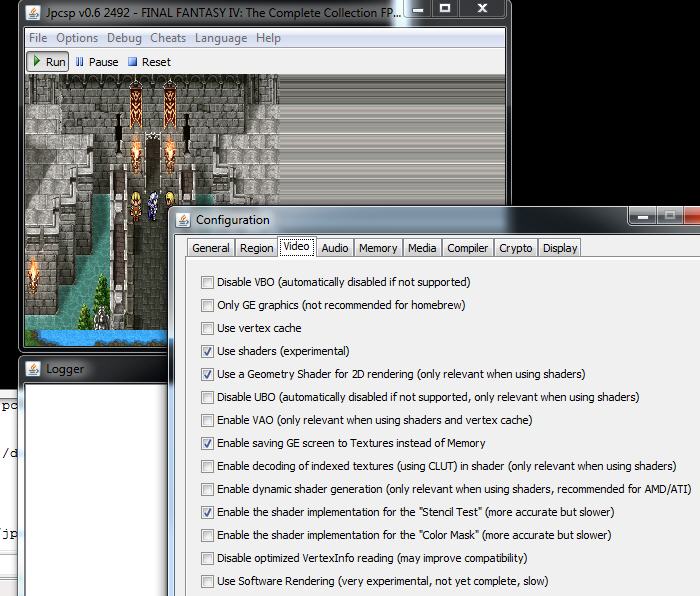This screenshot has width=700, height=596.
Task: Uncheck Stencil Test shader implementation
Action: pos(208,513)
